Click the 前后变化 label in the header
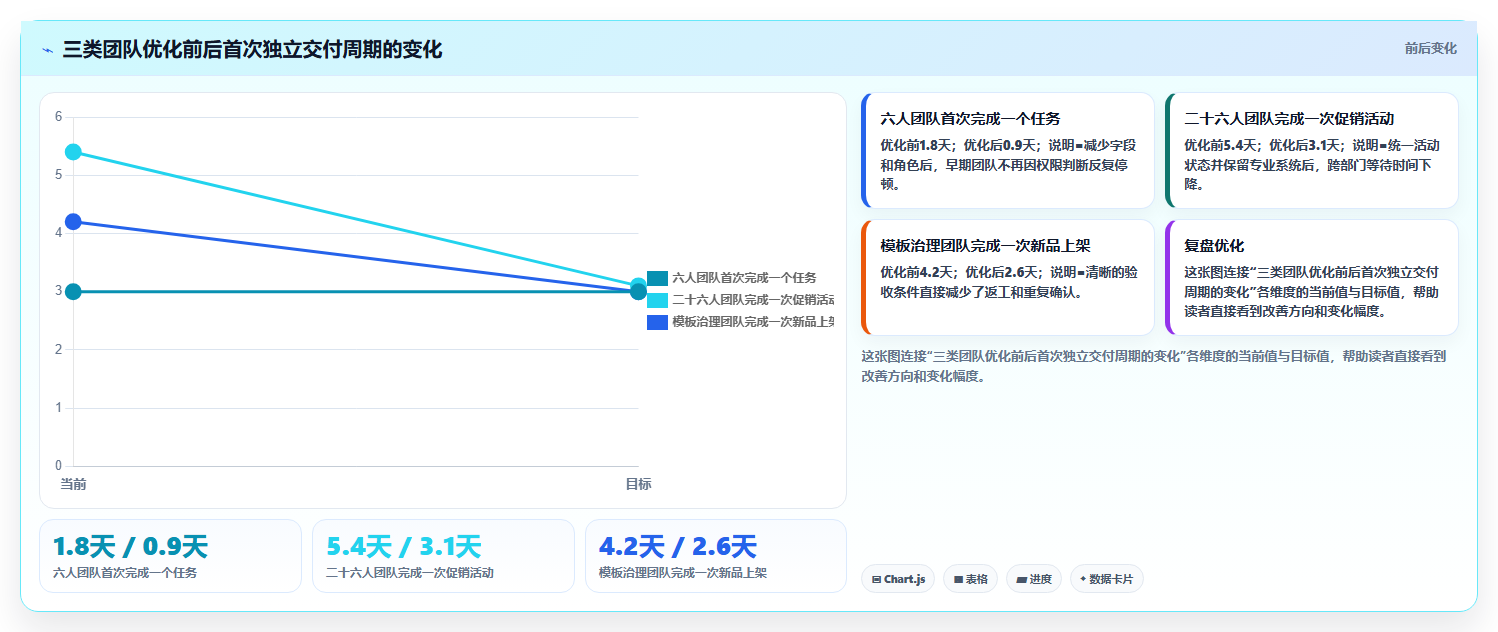Viewport: 1498px width, 632px height. (1430, 48)
